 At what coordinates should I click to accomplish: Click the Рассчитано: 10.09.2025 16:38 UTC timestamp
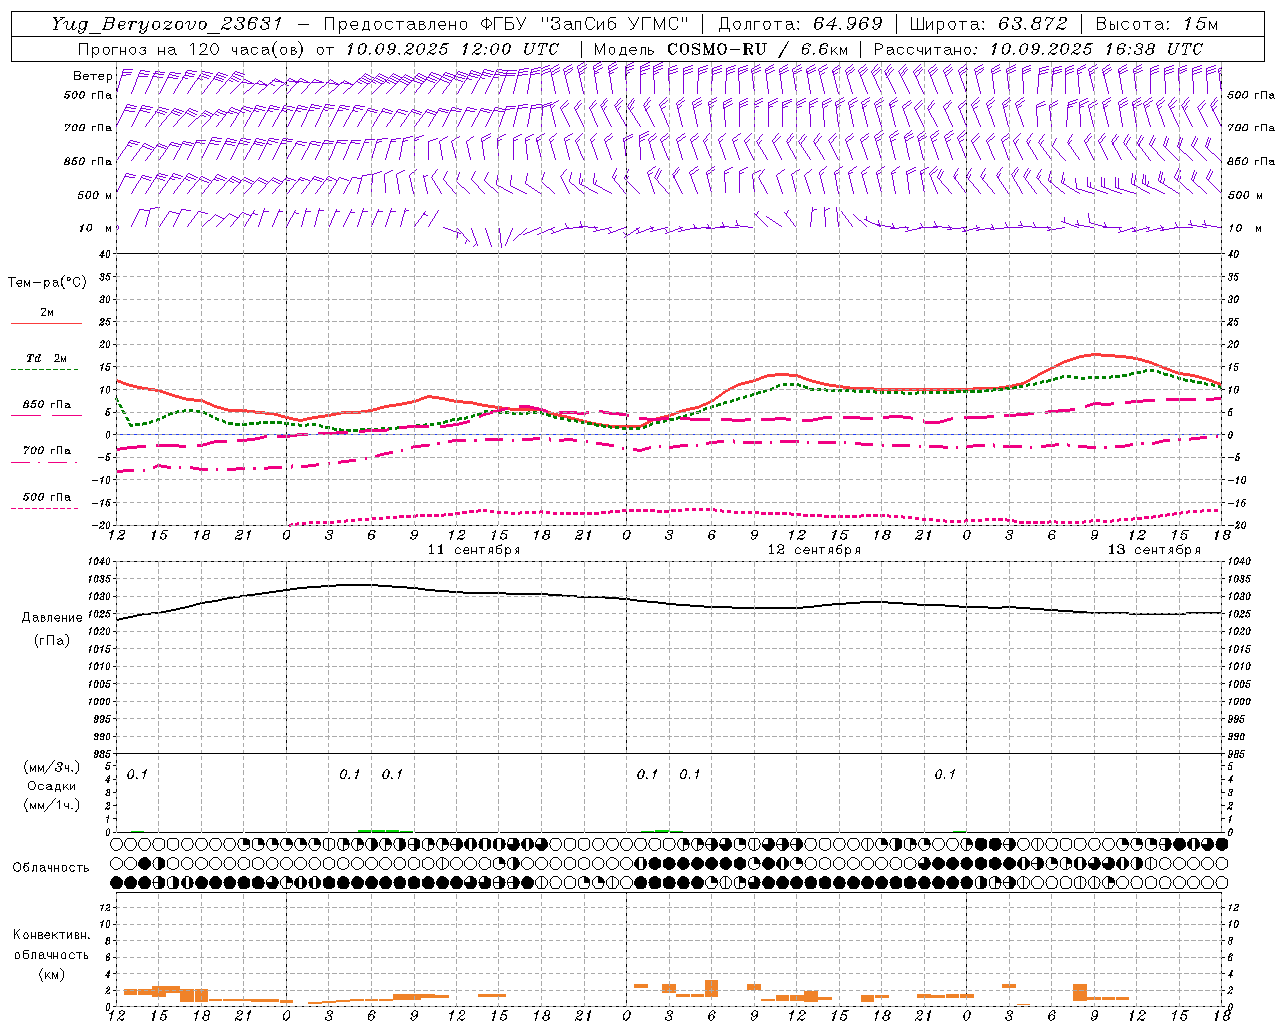pos(1038,49)
